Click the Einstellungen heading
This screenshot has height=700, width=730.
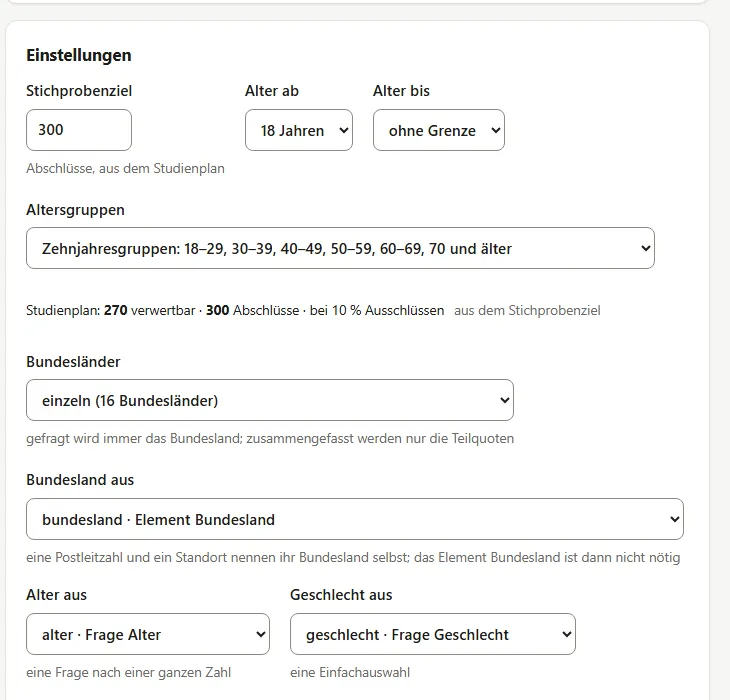click(x=79, y=55)
